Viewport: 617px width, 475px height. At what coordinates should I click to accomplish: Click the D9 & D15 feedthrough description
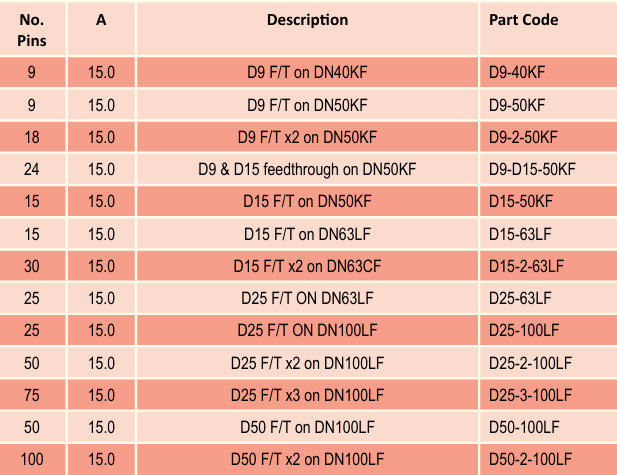point(307,170)
